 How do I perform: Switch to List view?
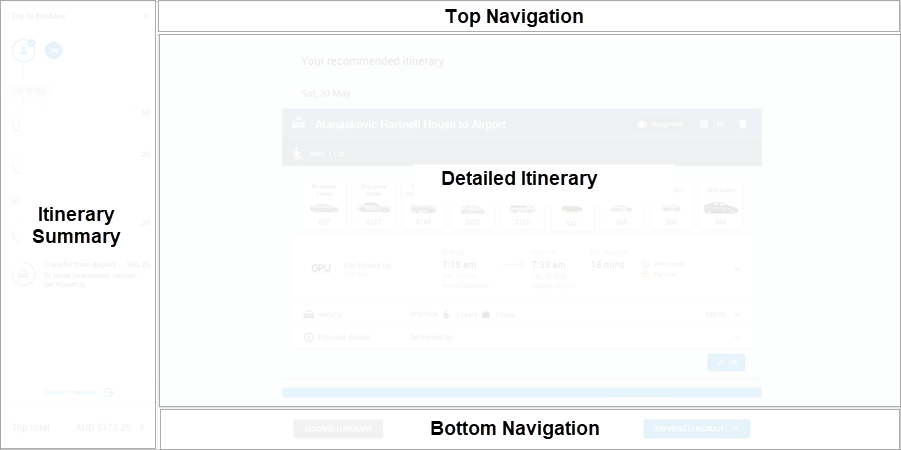(x=711, y=124)
